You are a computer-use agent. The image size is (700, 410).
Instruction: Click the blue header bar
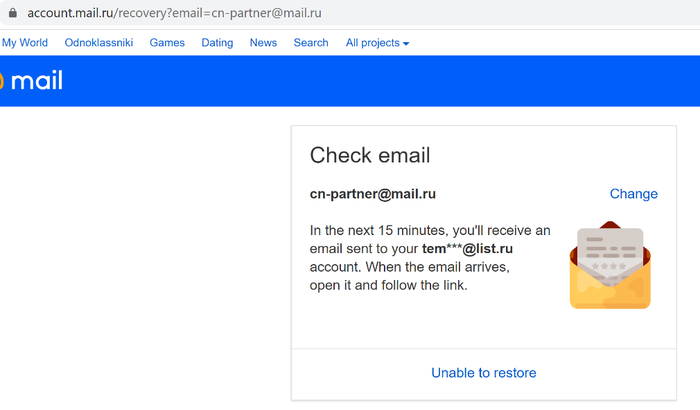pos(350,81)
